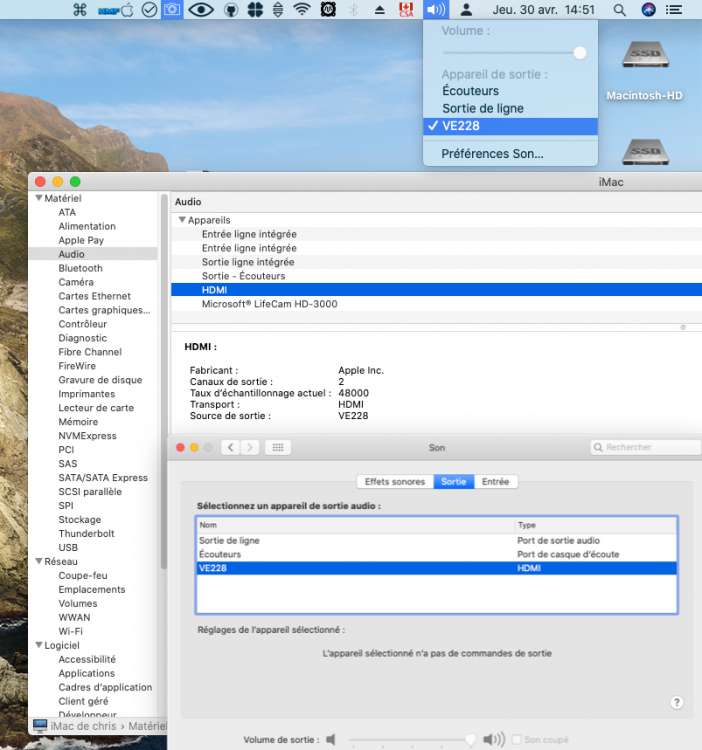Image resolution: width=702 pixels, height=750 pixels.
Task: Click the activity monitor chip menu bar icon
Action: tap(328, 10)
